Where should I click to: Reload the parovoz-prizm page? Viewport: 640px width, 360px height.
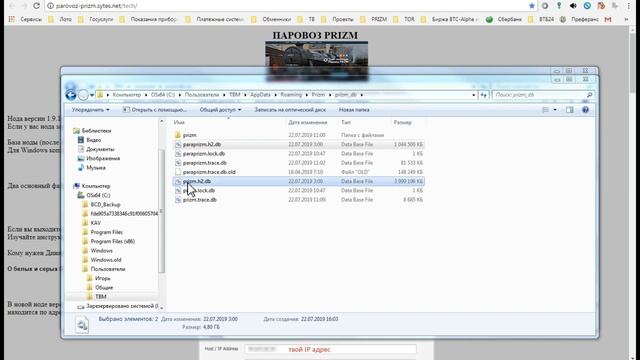36,6
